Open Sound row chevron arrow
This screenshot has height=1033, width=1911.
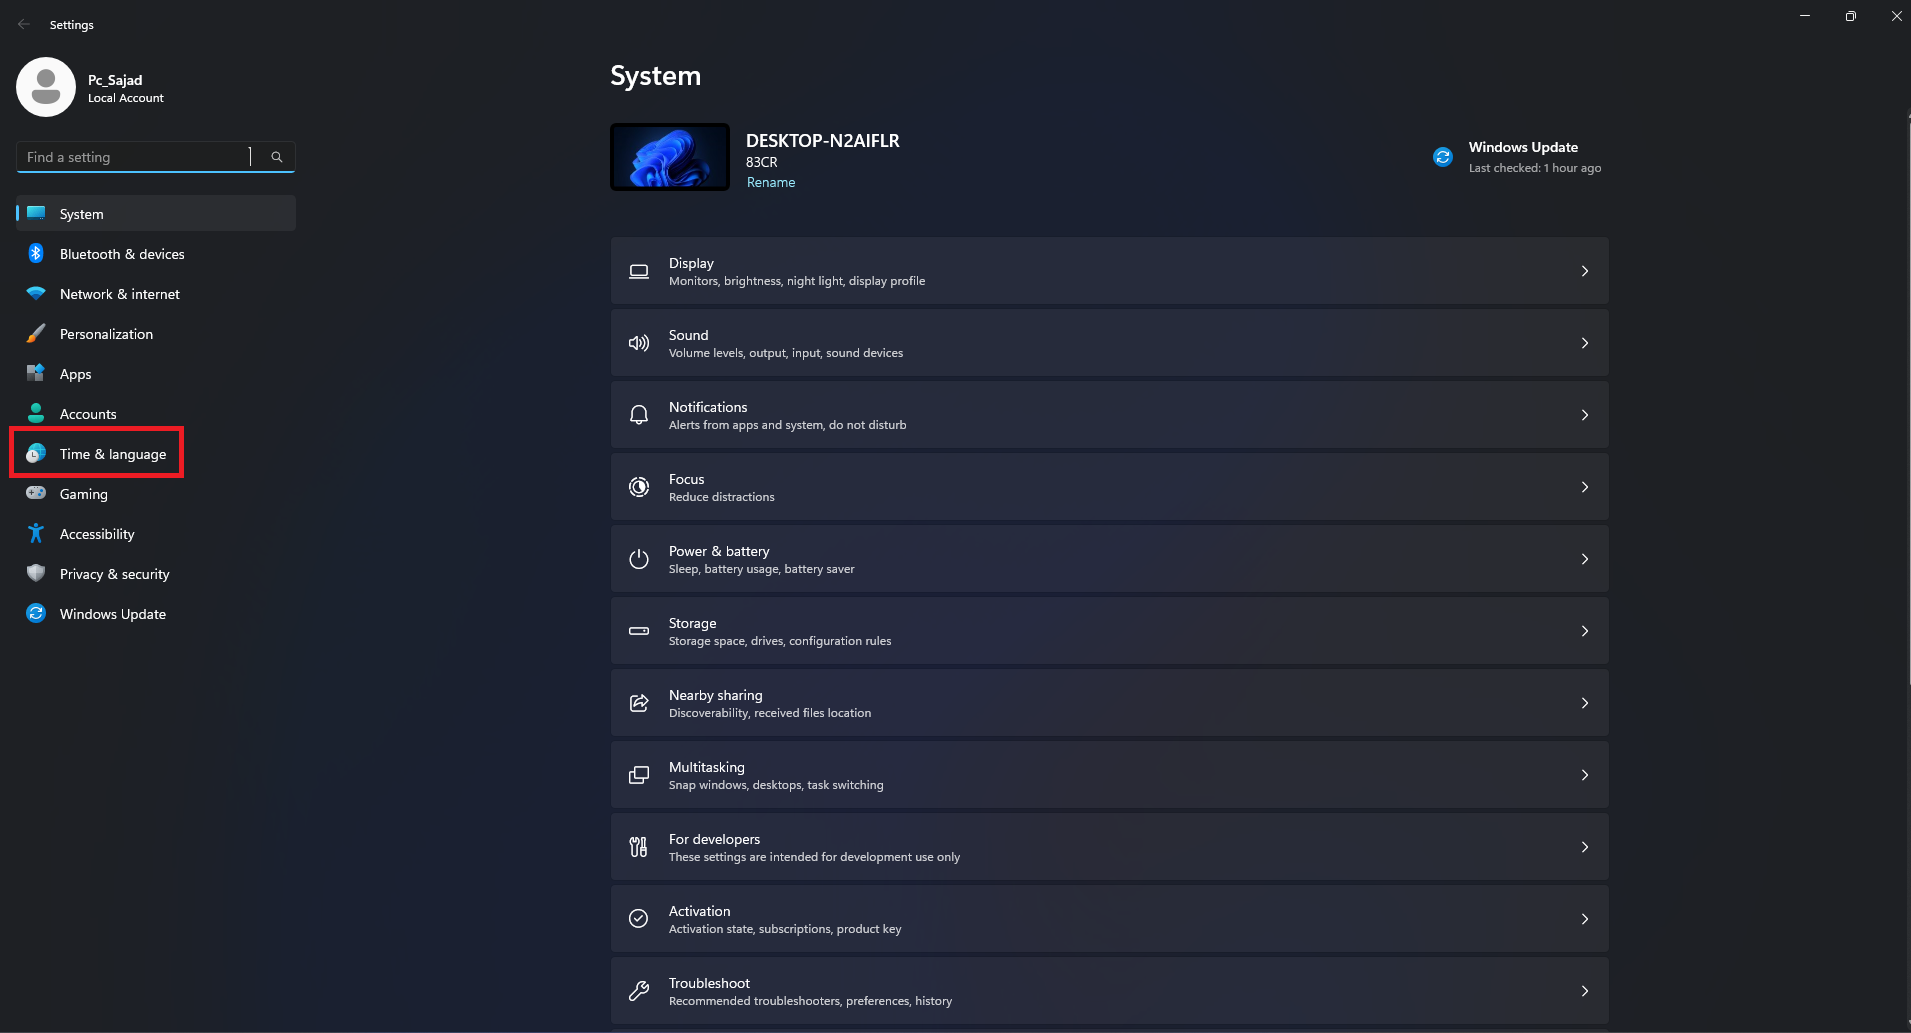pyautogui.click(x=1585, y=343)
